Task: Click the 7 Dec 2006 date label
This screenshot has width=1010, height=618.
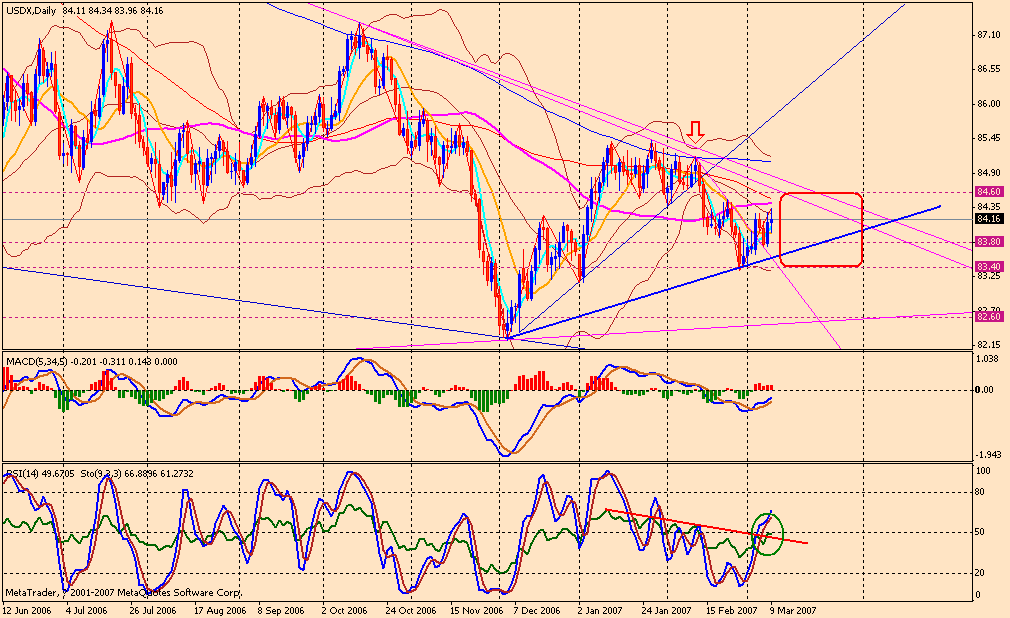Action: coord(538,610)
